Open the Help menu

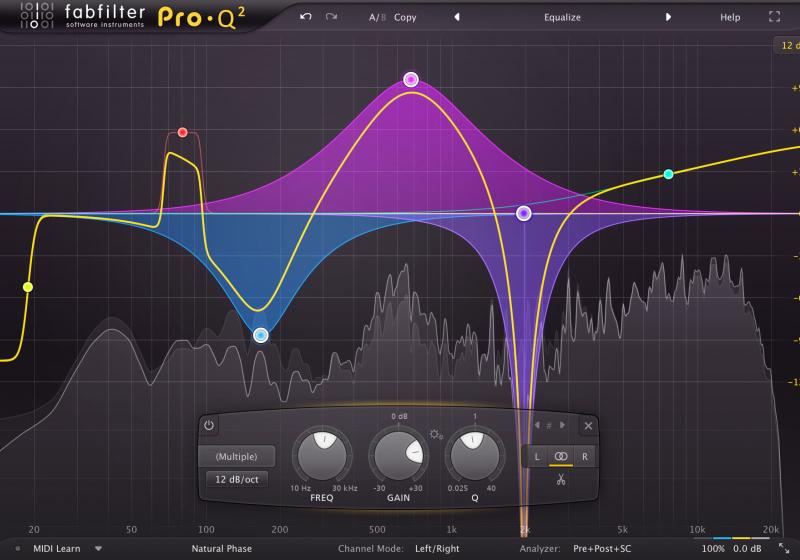click(730, 17)
